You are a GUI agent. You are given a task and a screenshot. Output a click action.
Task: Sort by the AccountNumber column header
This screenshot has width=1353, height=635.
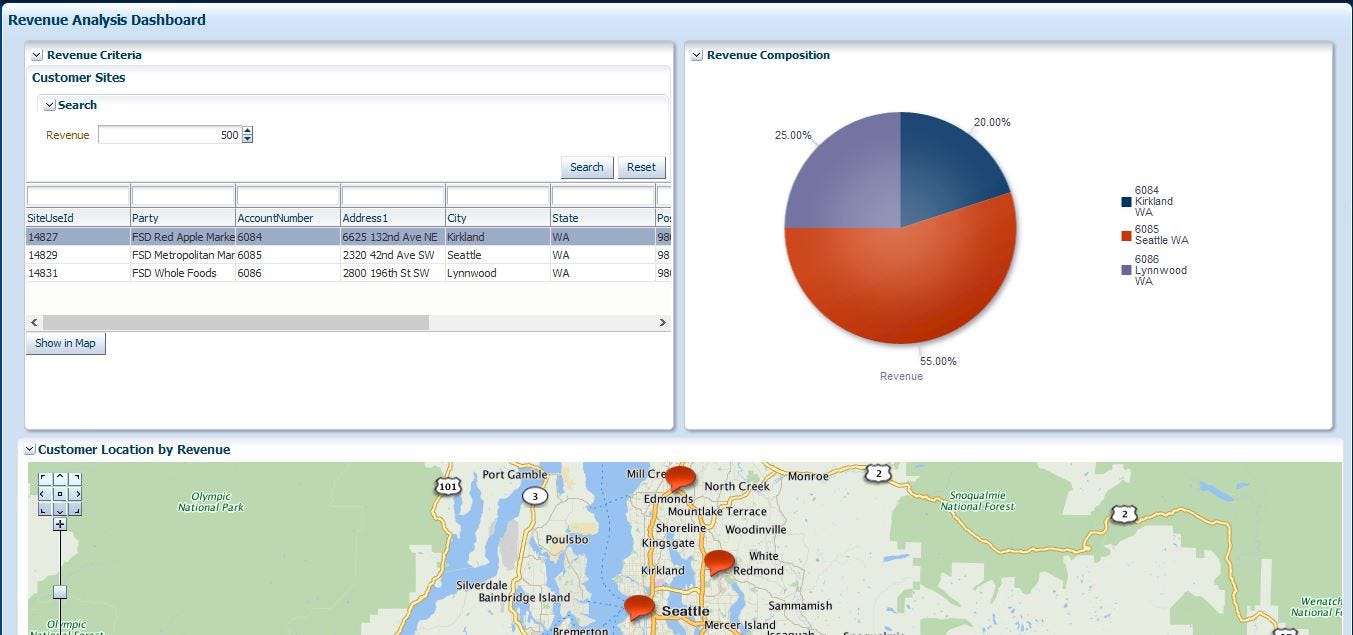tap(288, 218)
